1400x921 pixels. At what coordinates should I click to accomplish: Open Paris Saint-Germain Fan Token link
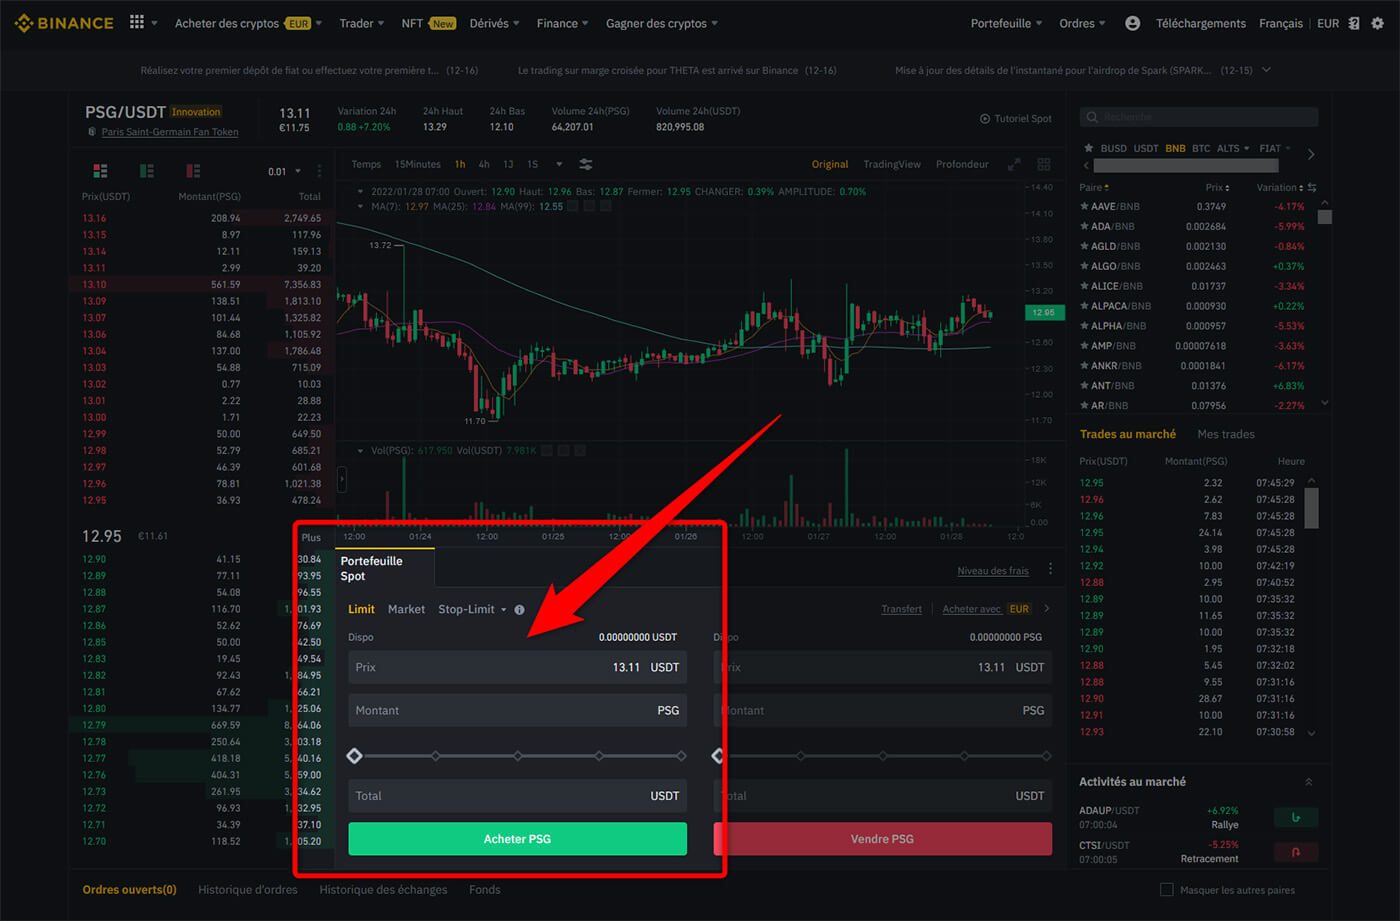tap(170, 132)
